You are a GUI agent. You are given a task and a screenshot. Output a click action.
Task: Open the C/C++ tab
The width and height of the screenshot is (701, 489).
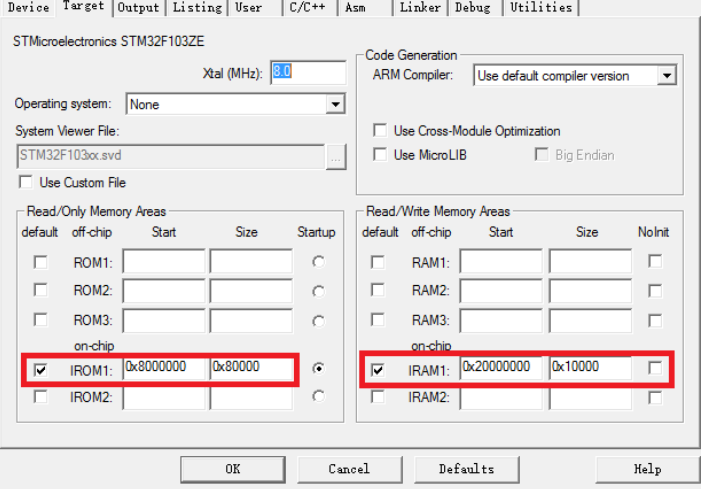coord(308,8)
